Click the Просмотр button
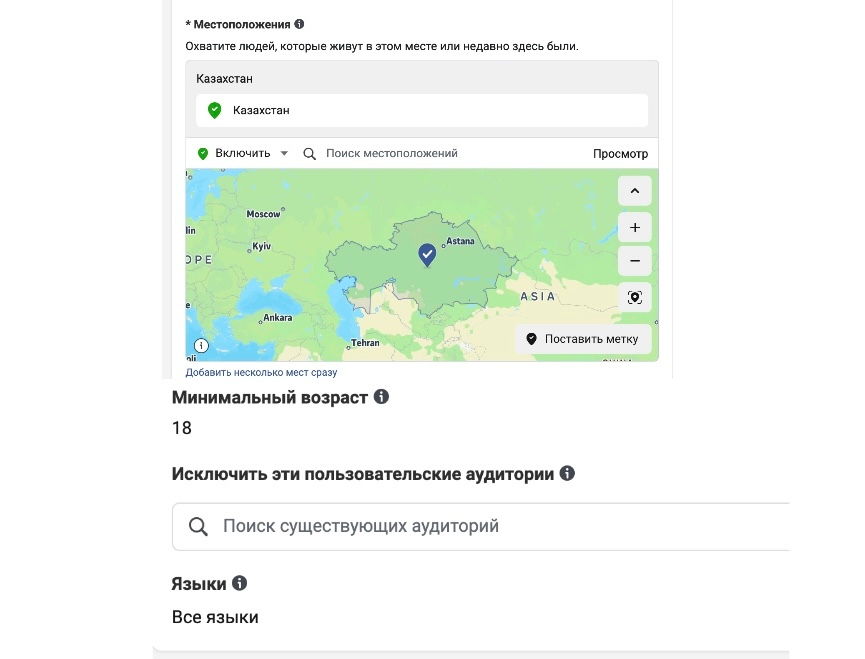The width and height of the screenshot is (865, 659). [x=620, y=154]
